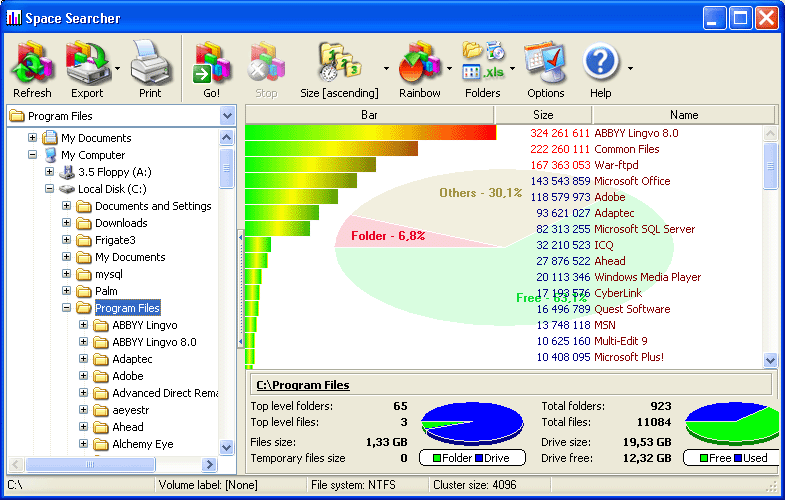The height and width of the screenshot is (500, 785).
Task: Open the Program Files path combo box
Action: pyautogui.click(x=227, y=116)
